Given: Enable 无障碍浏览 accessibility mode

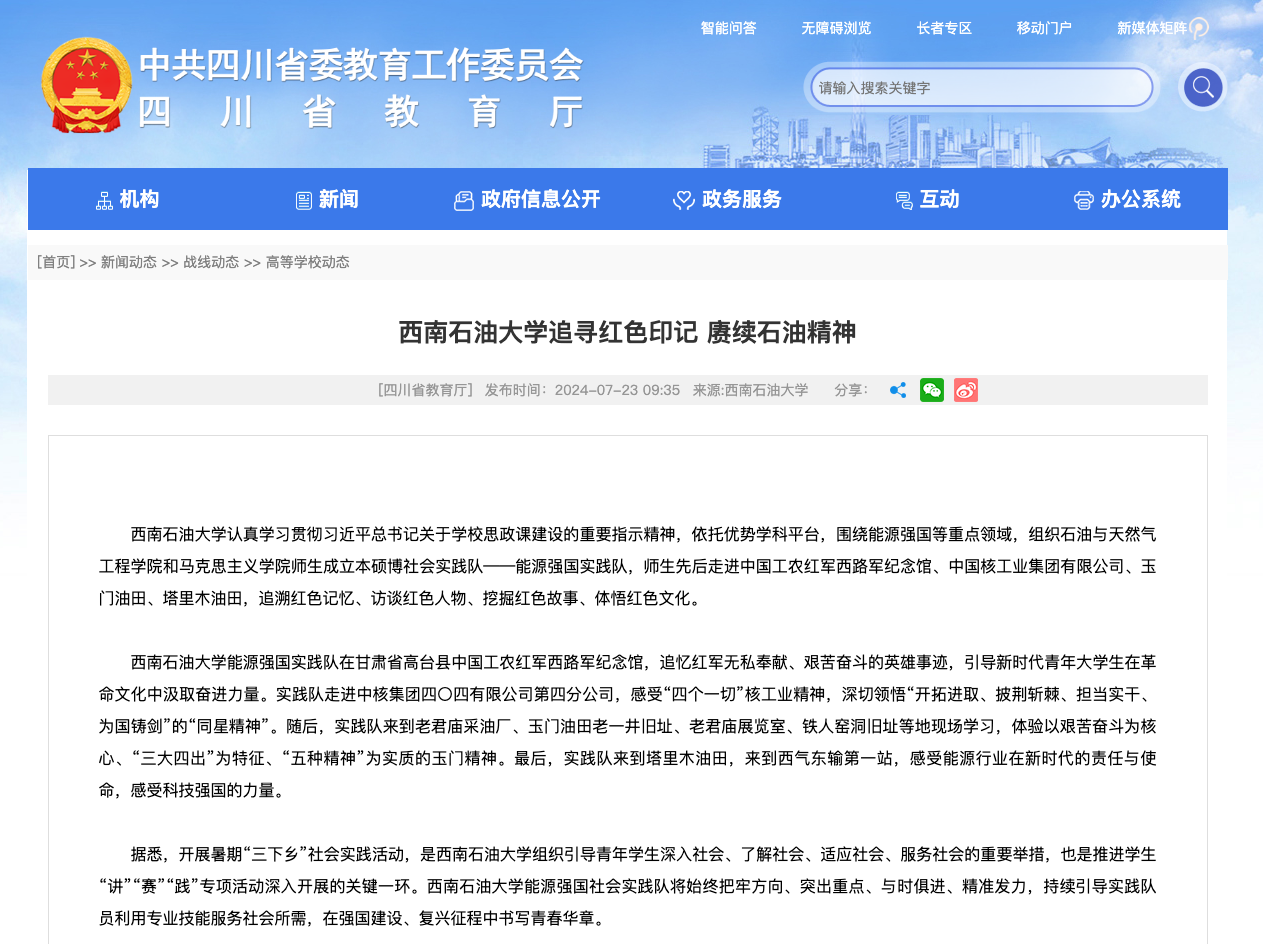Looking at the screenshot, I should click(836, 28).
